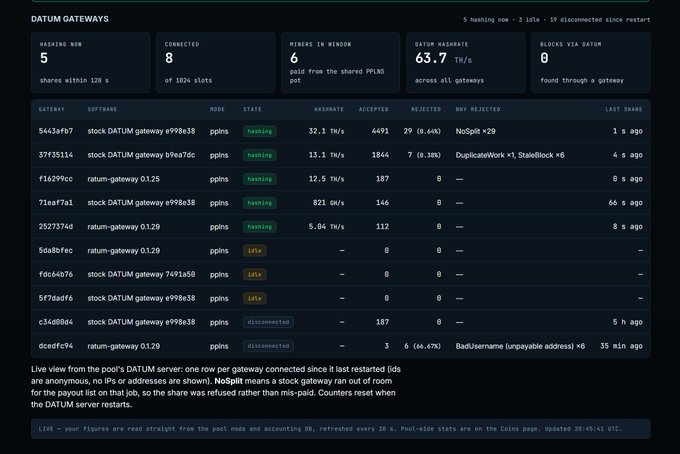Click the idle badge in the 5f7dadf6 row
Viewport: 680px width, 454px height.
coord(255,298)
